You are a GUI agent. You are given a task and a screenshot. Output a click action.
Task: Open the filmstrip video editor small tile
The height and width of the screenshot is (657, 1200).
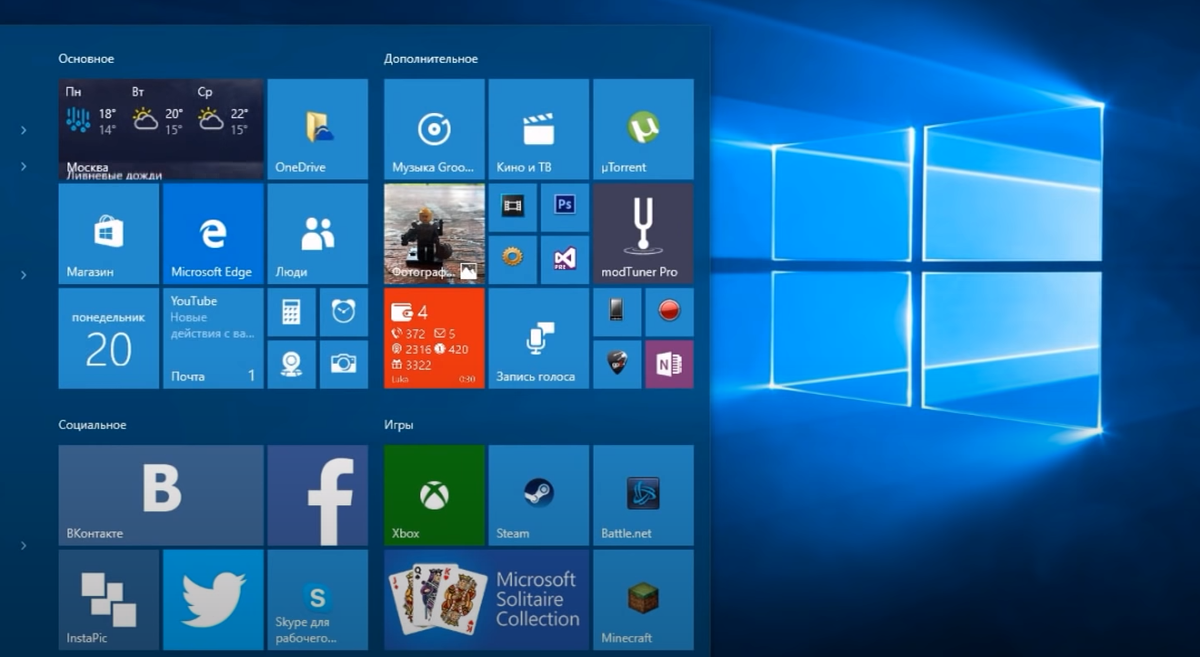tap(513, 207)
